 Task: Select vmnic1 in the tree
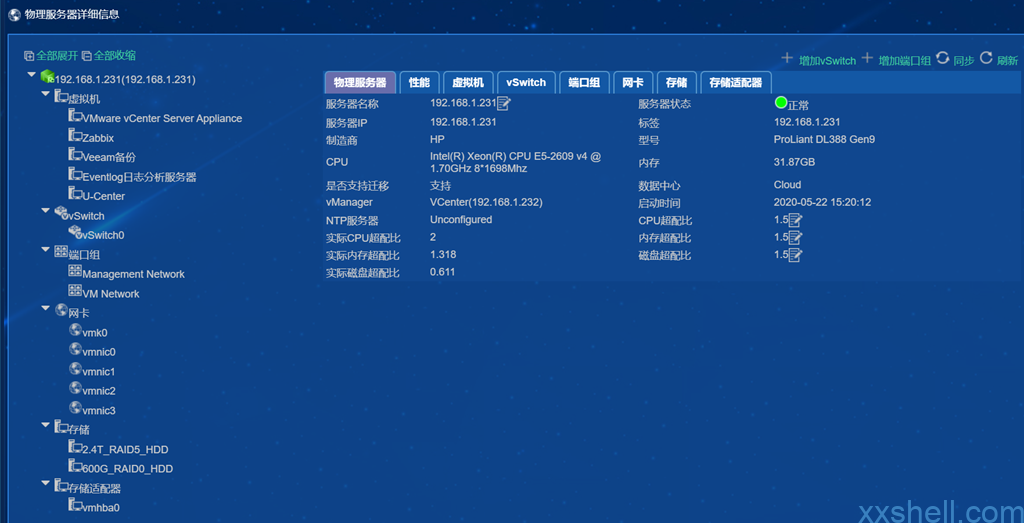point(99,372)
